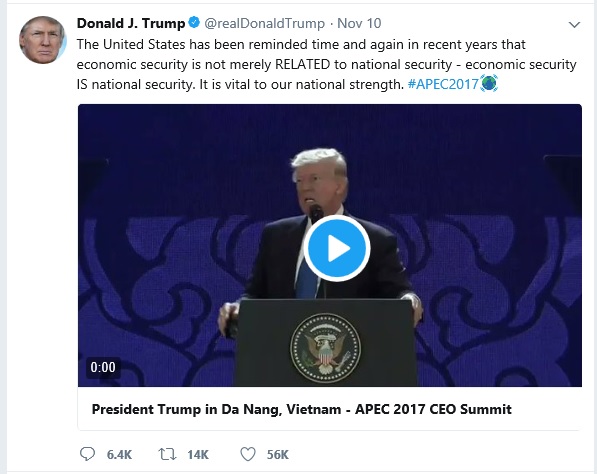Image resolution: width=597 pixels, height=474 pixels.
Task: Click the 14K retweets count
Action: click(x=198, y=455)
